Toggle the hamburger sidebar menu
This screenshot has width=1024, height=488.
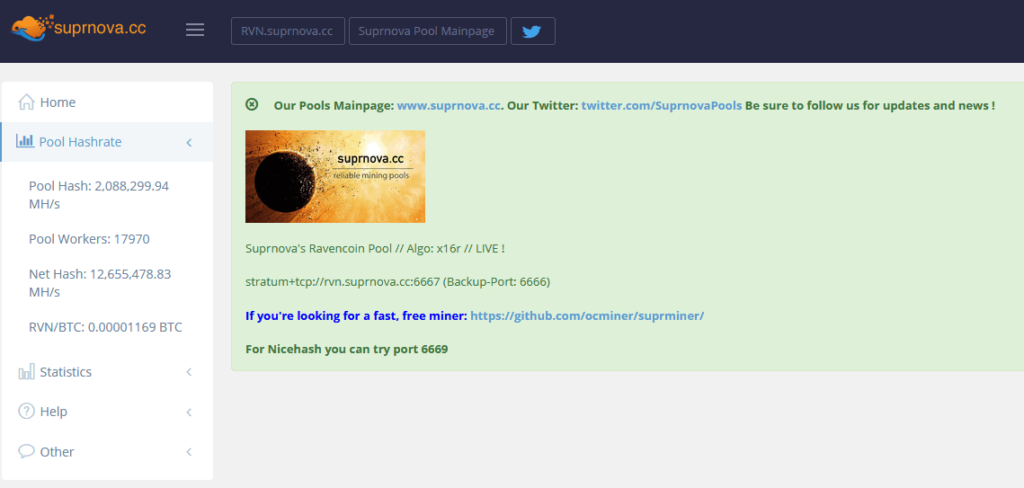[x=195, y=30]
